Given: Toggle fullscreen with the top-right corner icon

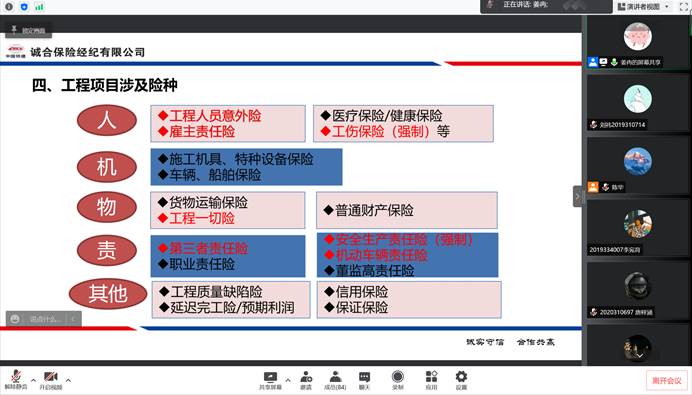Looking at the screenshot, I should tap(684, 7).
